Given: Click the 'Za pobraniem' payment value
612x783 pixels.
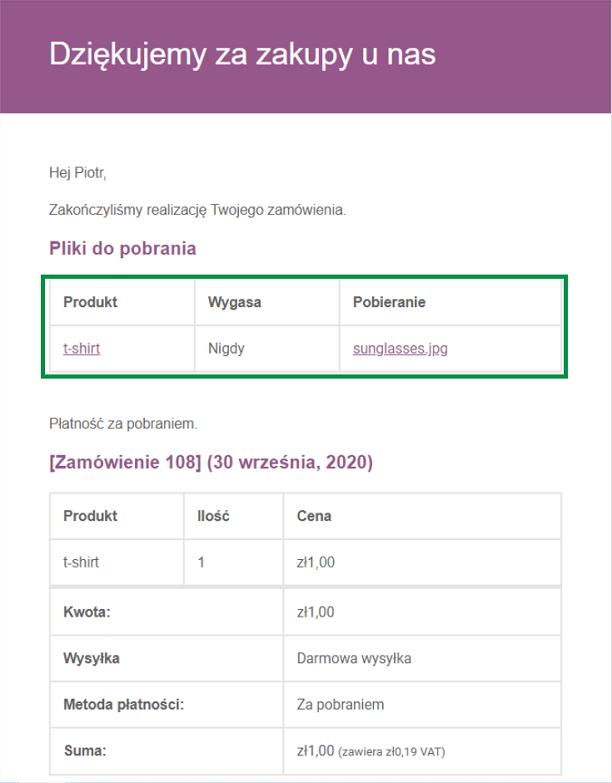Looking at the screenshot, I should 340,705.
